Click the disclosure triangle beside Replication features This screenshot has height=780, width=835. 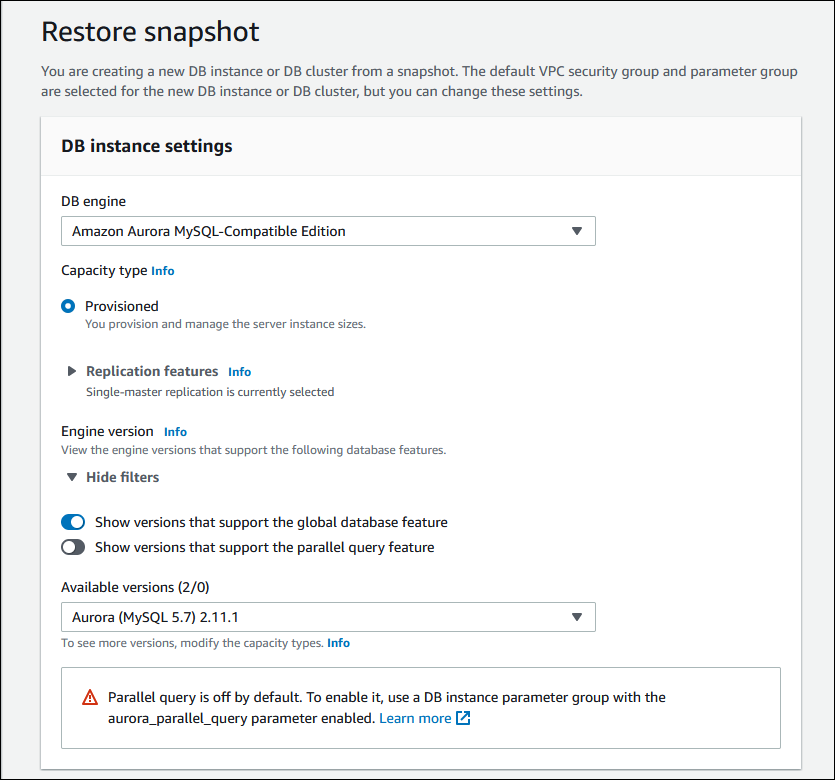click(71, 370)
